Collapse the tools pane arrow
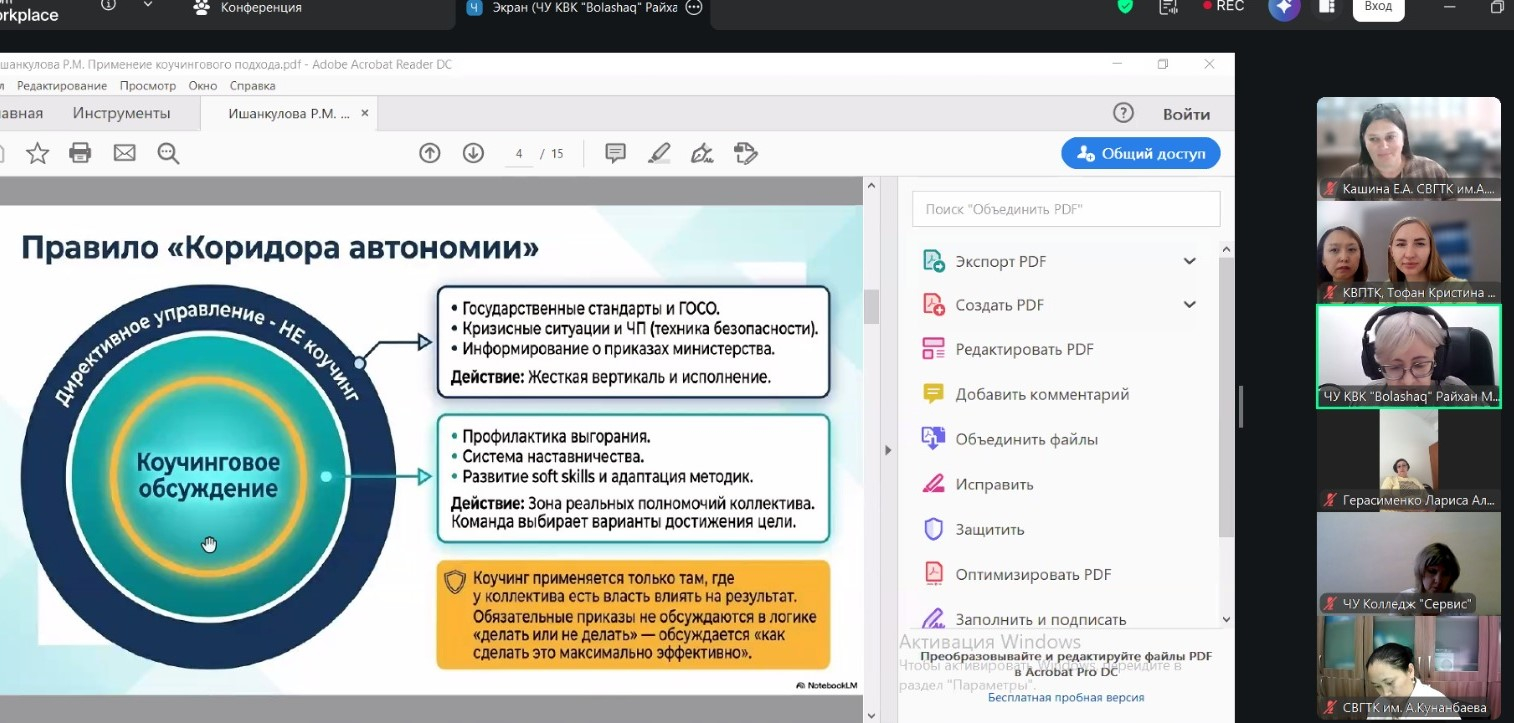 pos(887,451)
